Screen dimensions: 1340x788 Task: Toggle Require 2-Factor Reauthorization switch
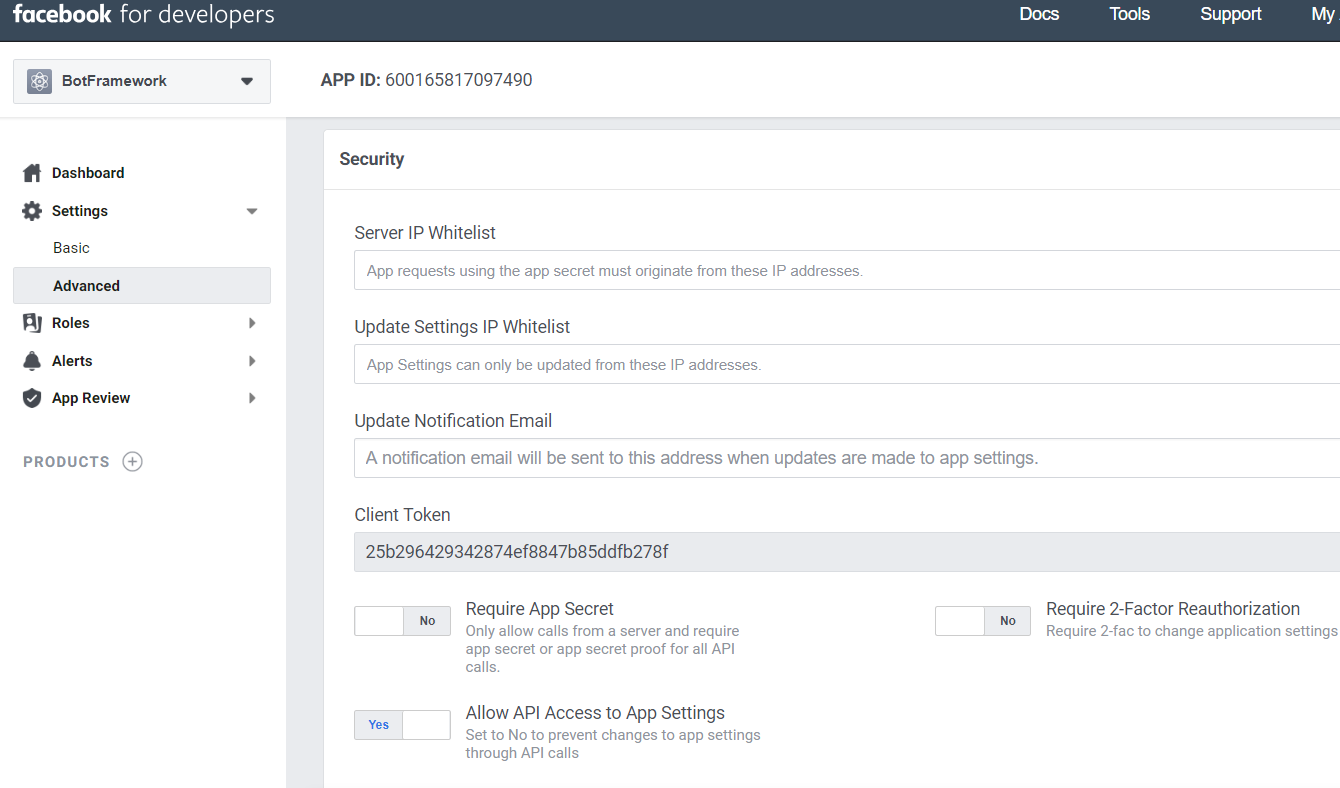tap(982, 621)
